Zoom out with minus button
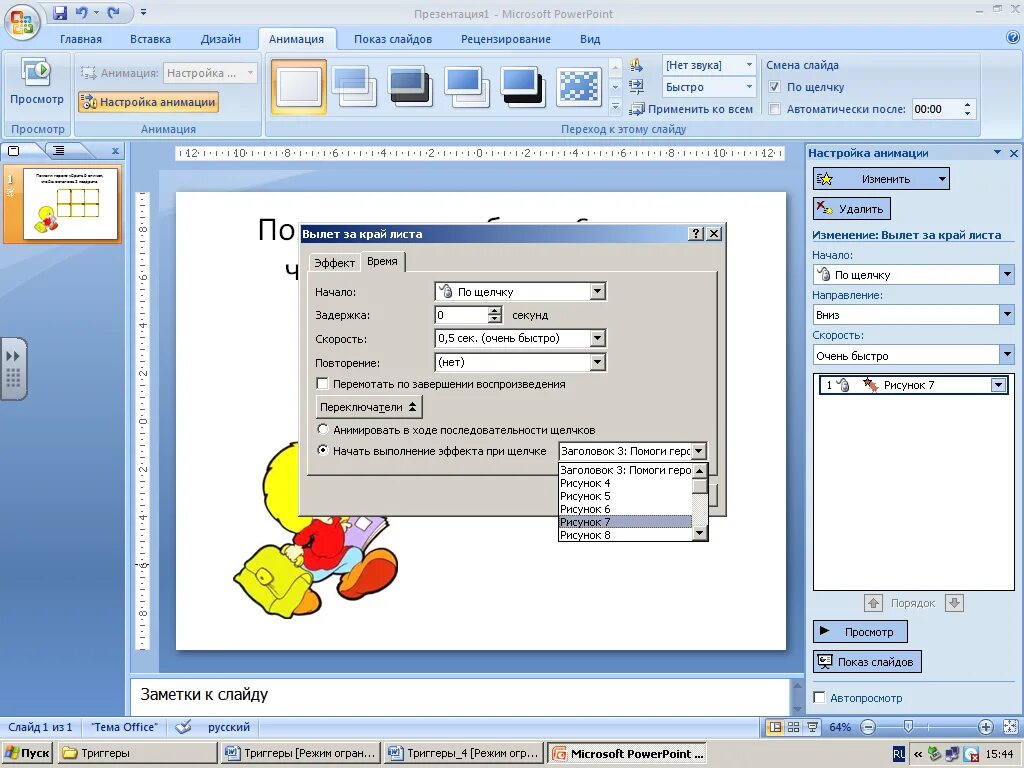This screenshot has width=1024, height=768. pos(867,727)
